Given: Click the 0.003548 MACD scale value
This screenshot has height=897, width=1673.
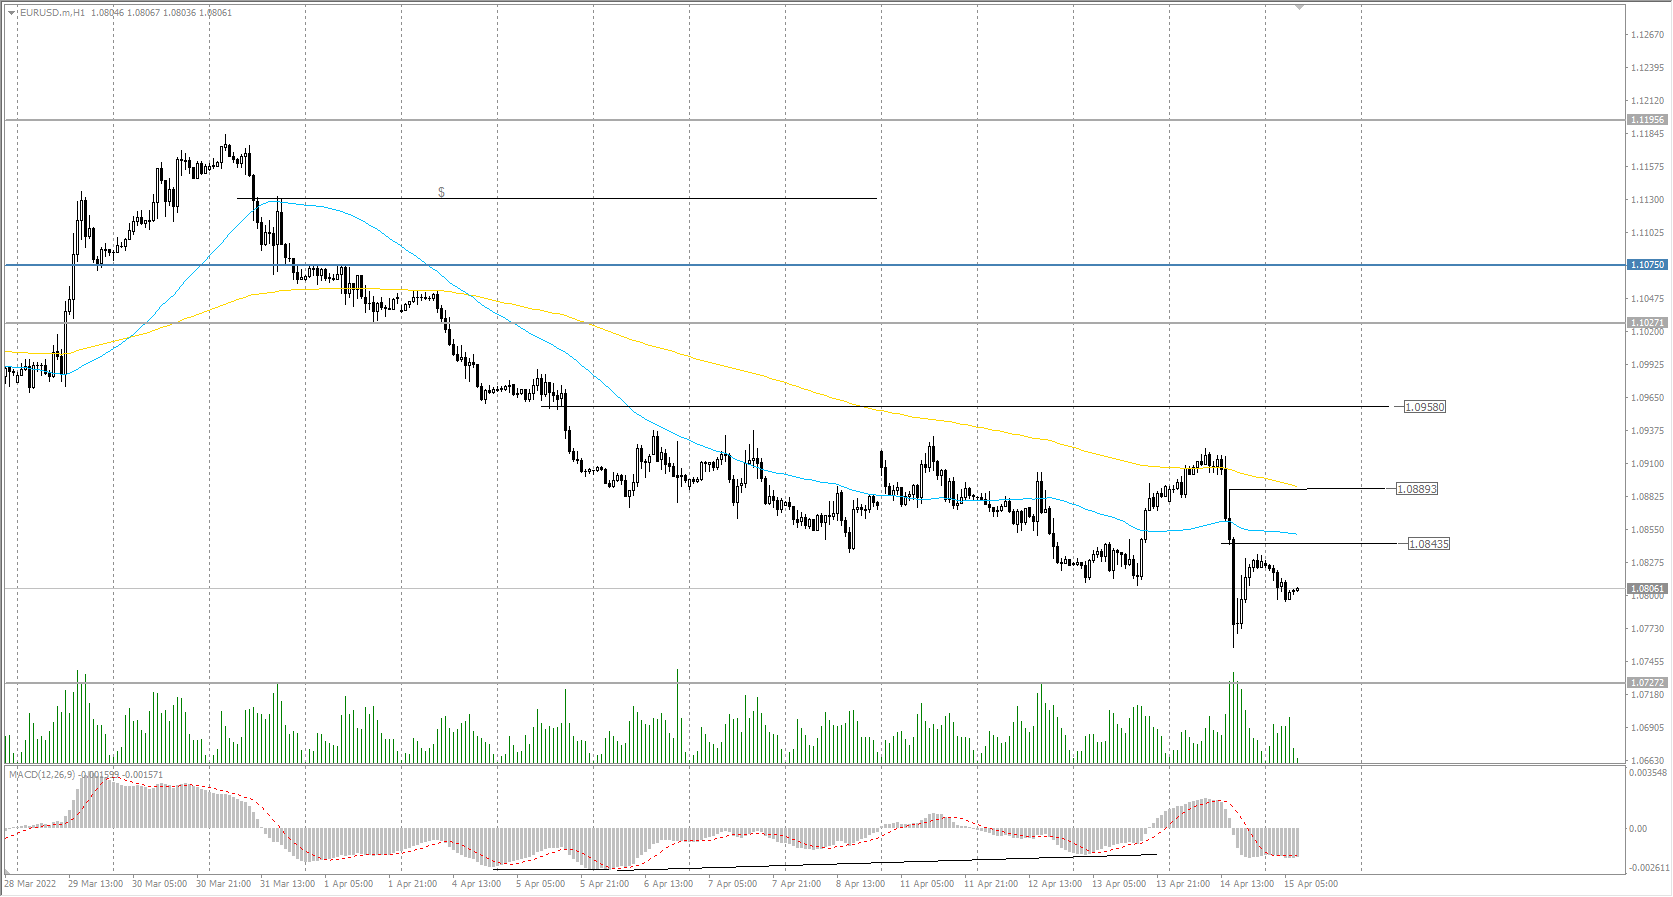Looking at the screenshot, I should [1648, 773].
